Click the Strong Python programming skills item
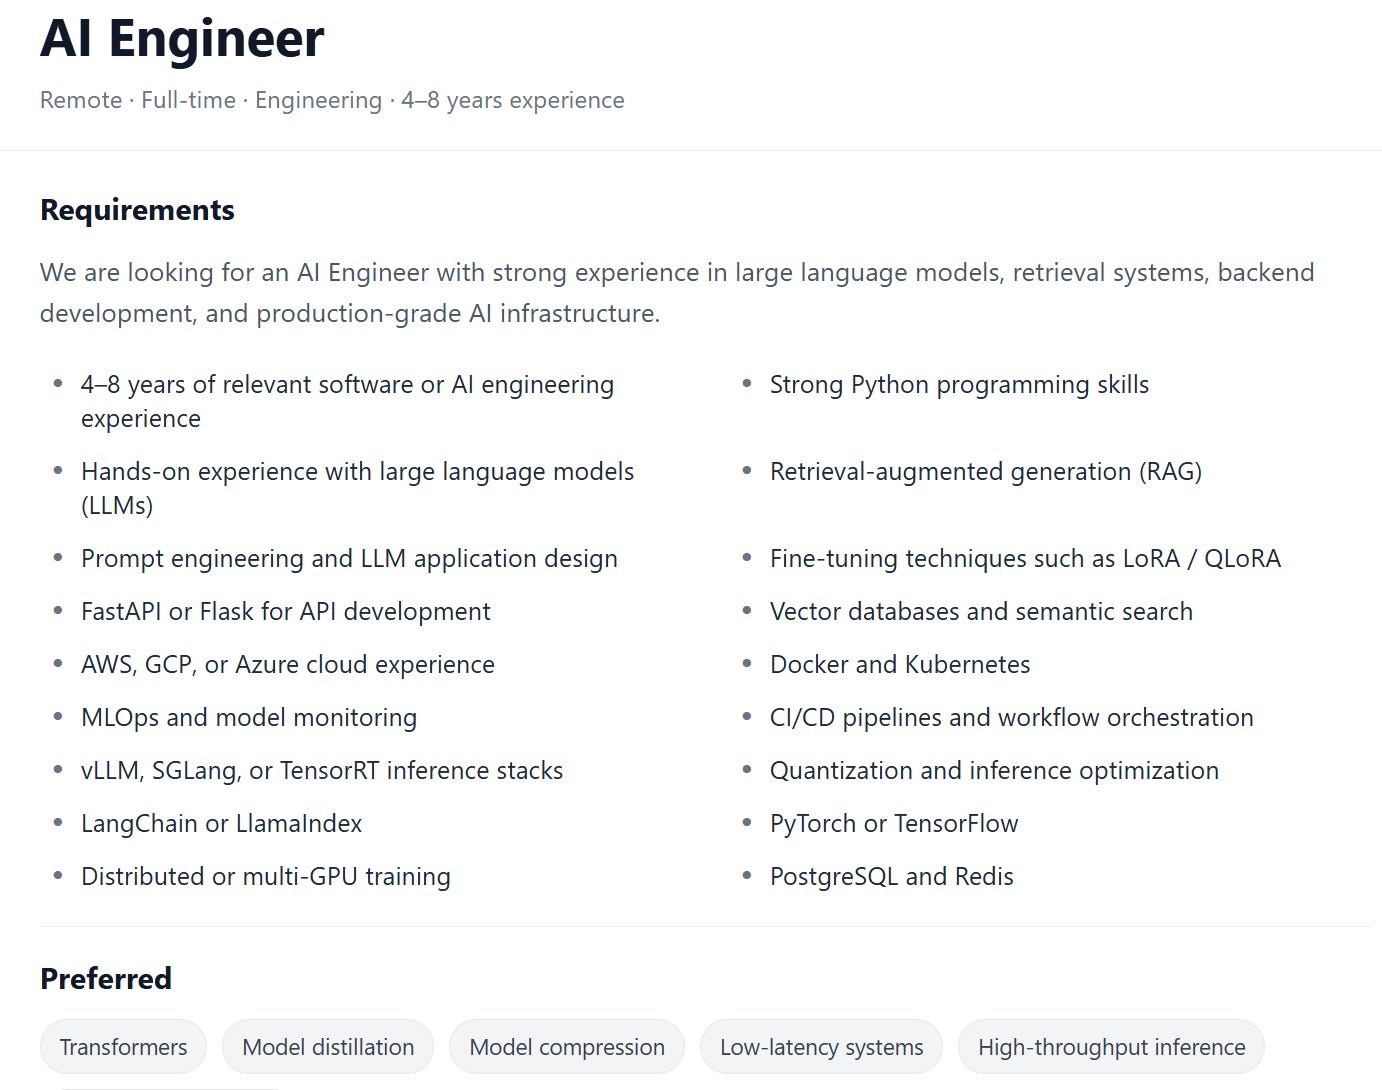This screenshot has height=1090, width=1382. (959, 384)
